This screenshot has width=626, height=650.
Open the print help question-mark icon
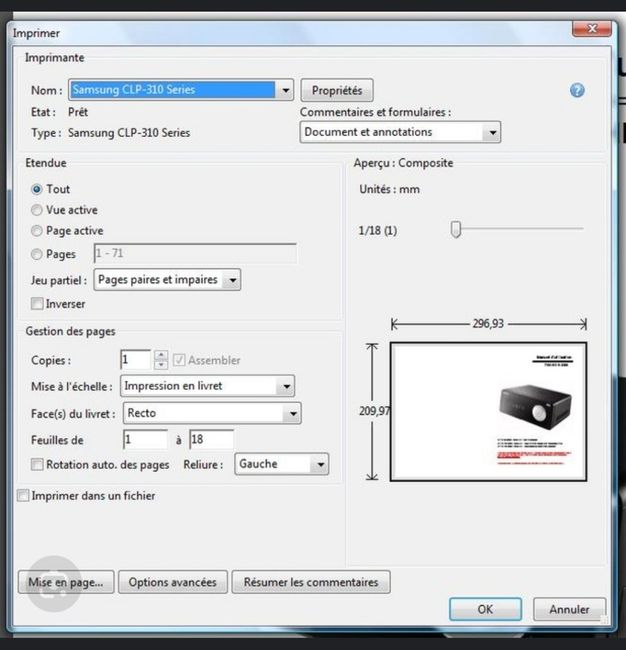point(577,90)
